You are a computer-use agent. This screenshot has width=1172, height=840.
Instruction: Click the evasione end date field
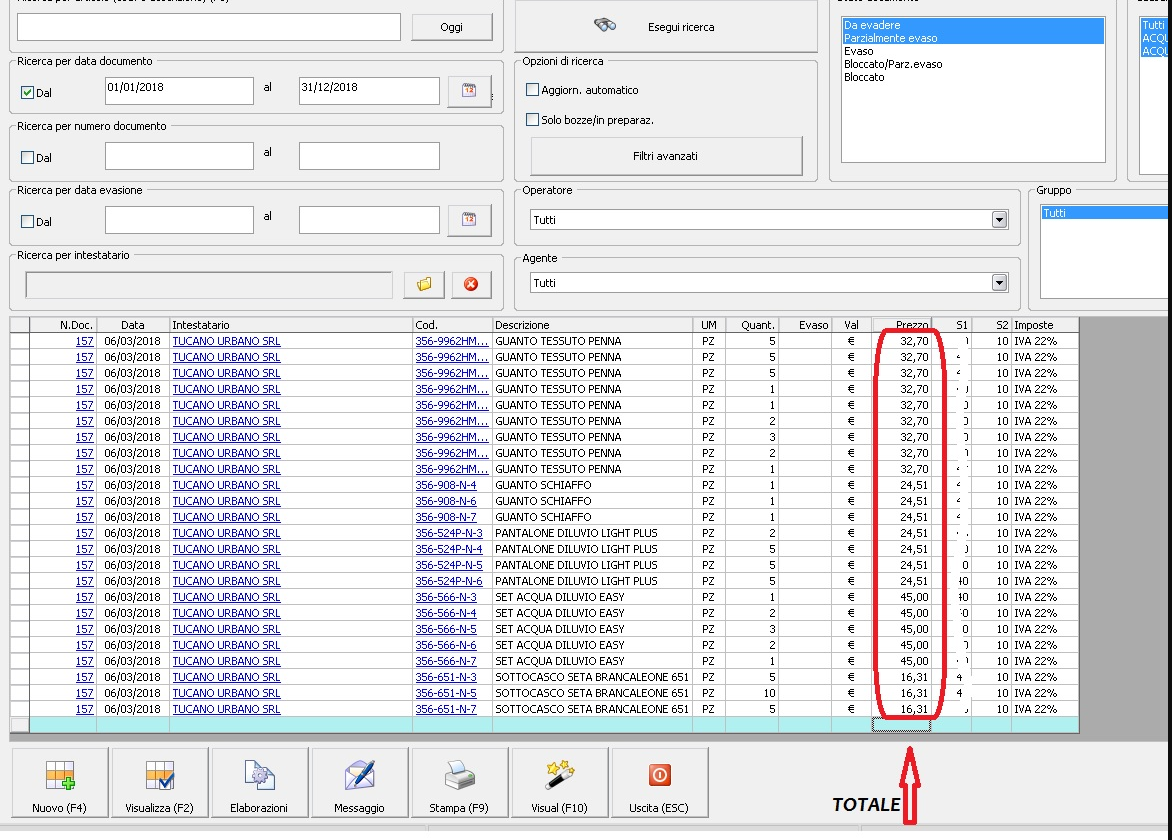[369, 220]
